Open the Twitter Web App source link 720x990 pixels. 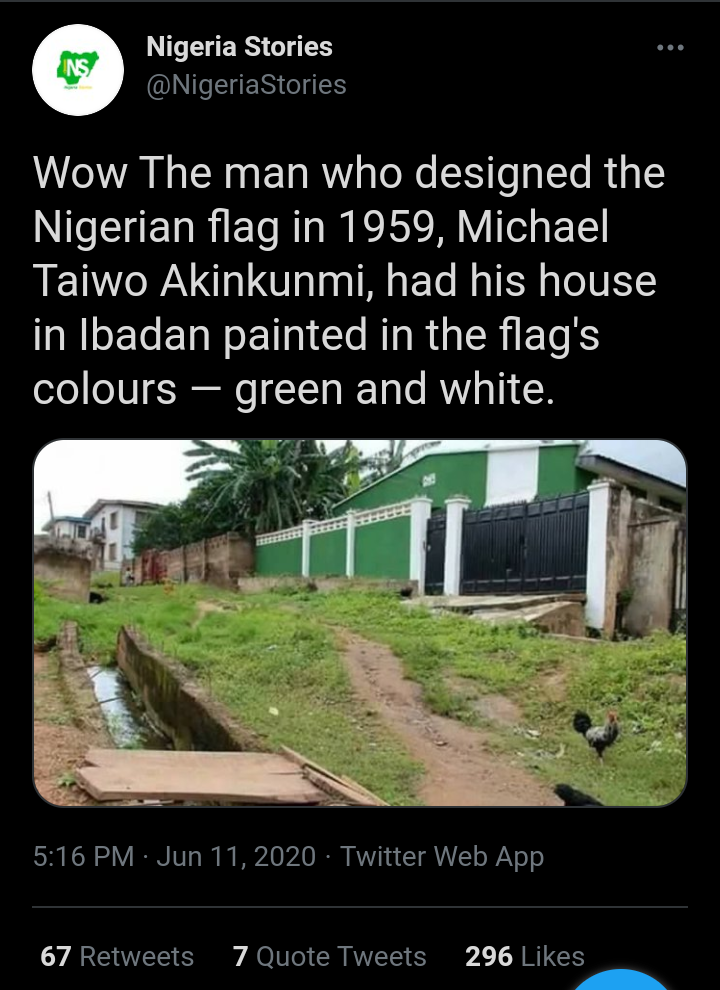tap(442, 857)
